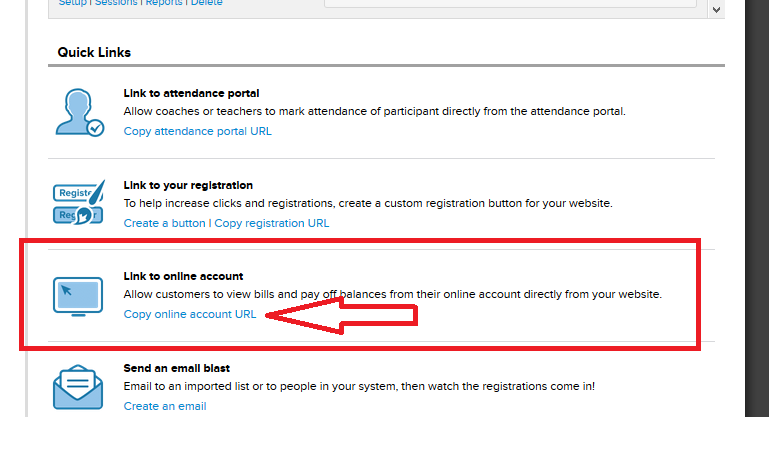Image resolution: width=769 pixels, height=468 pixels.
Task: Click the attendance portal person icon
Action: tap(79, 112)
